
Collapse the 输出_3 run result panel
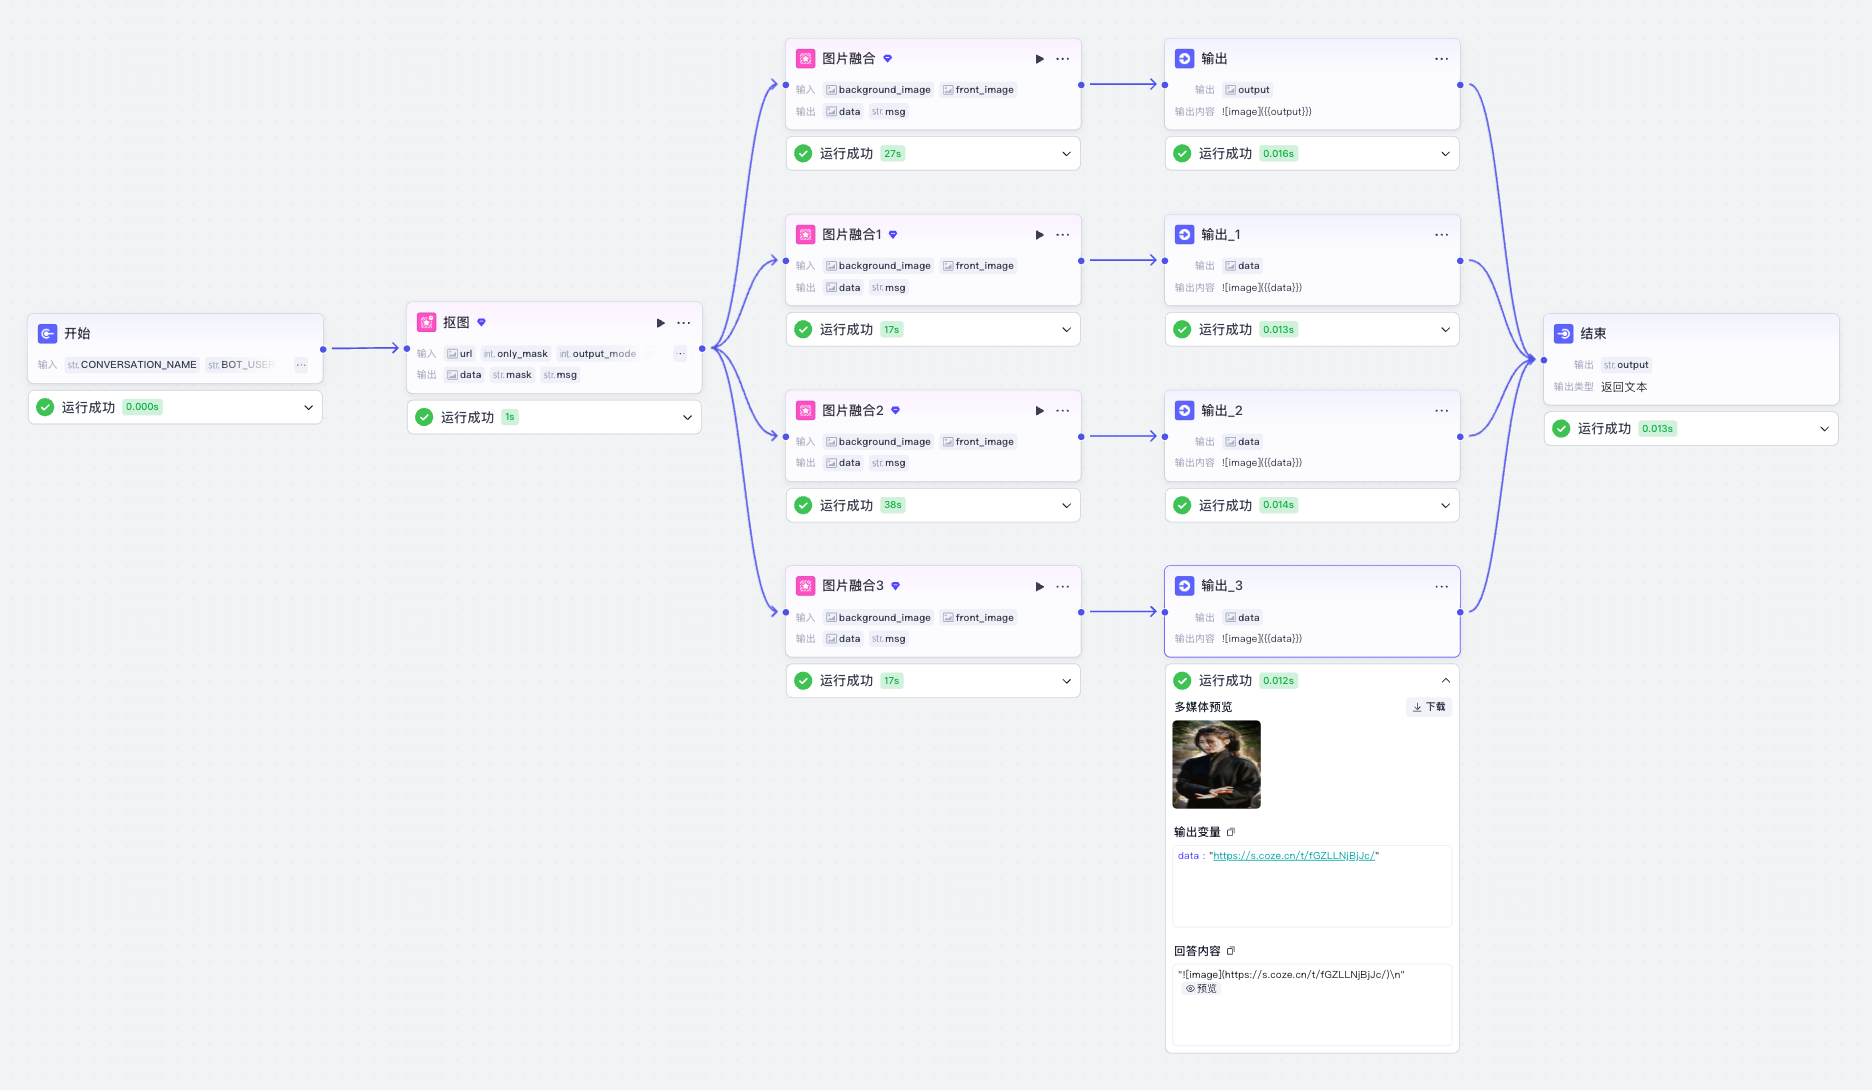click(1445, 681)
